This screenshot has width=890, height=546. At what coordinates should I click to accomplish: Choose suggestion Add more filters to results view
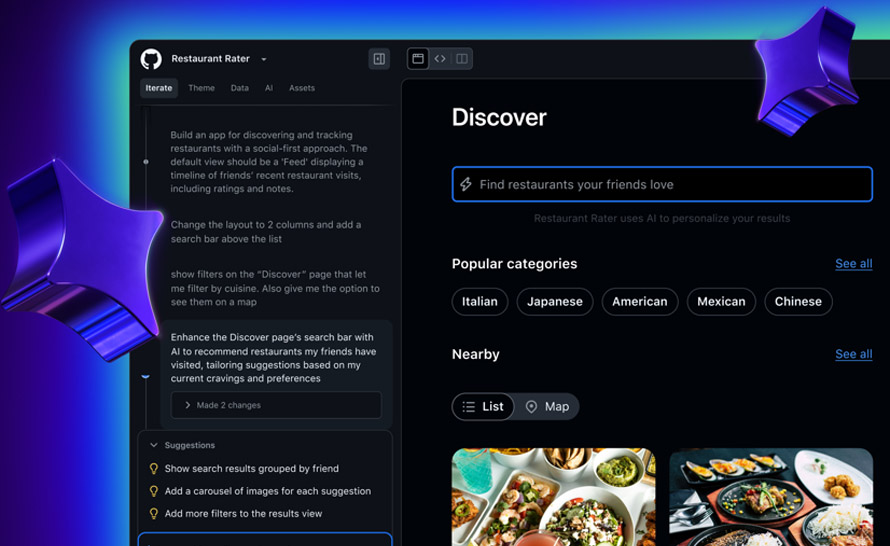coord(243,514)
